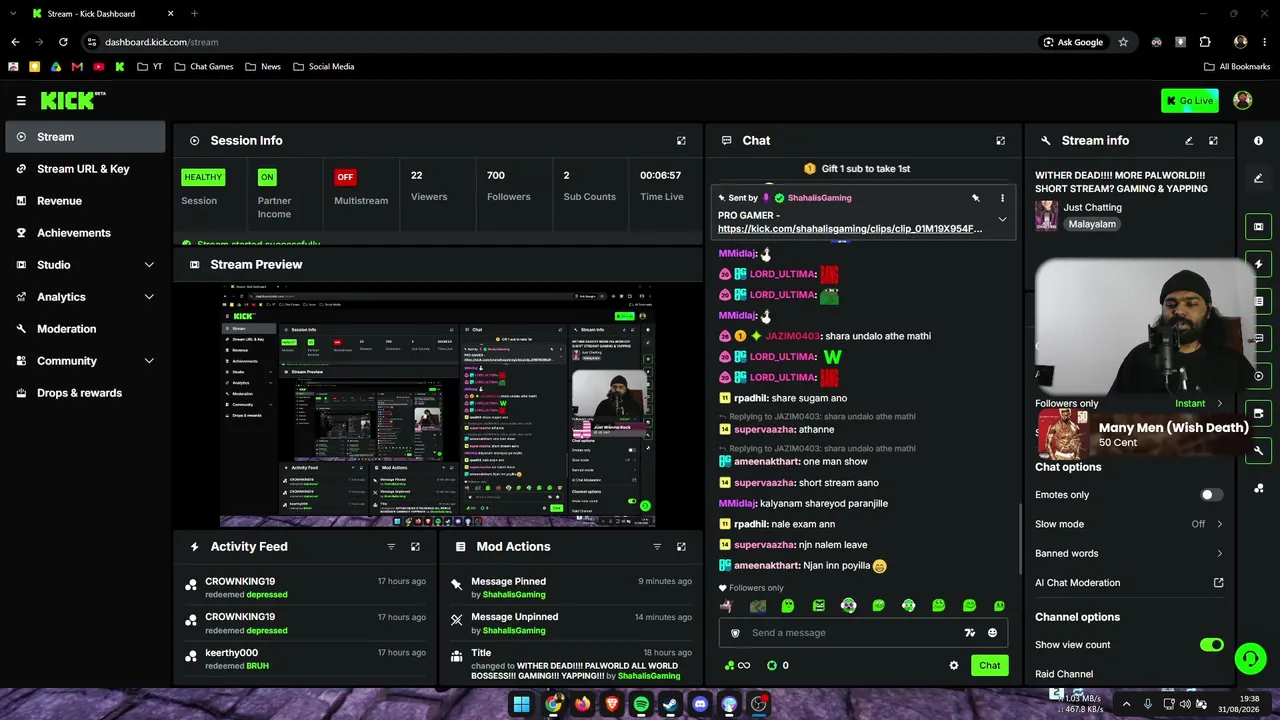1280x720 pixels.
Task: Open AI Chat Moderation external link
Action: 1218,583
